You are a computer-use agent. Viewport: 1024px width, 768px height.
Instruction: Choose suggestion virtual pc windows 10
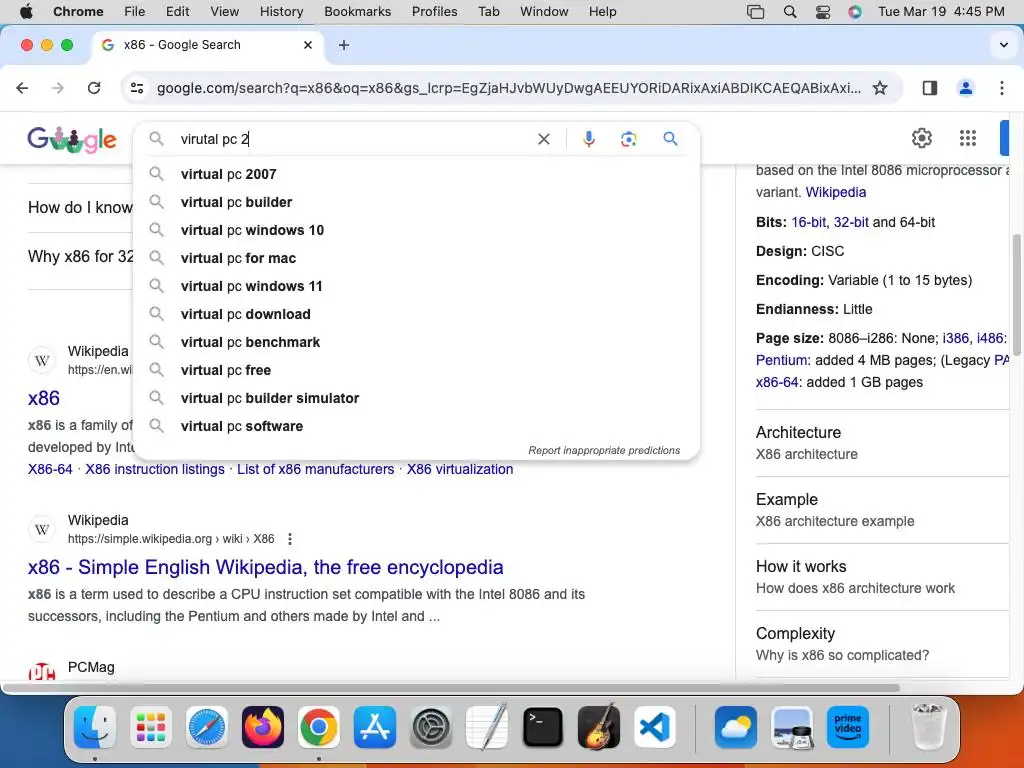[416, 231]
